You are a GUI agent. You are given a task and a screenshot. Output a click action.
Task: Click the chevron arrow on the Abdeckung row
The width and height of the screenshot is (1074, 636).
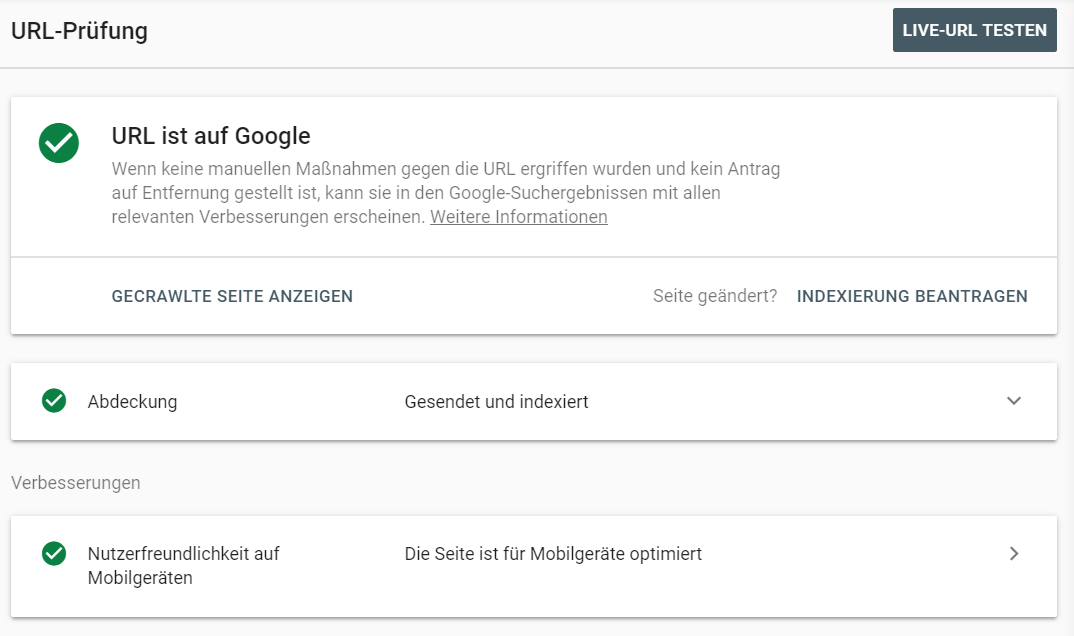[x=1014, y=401]
